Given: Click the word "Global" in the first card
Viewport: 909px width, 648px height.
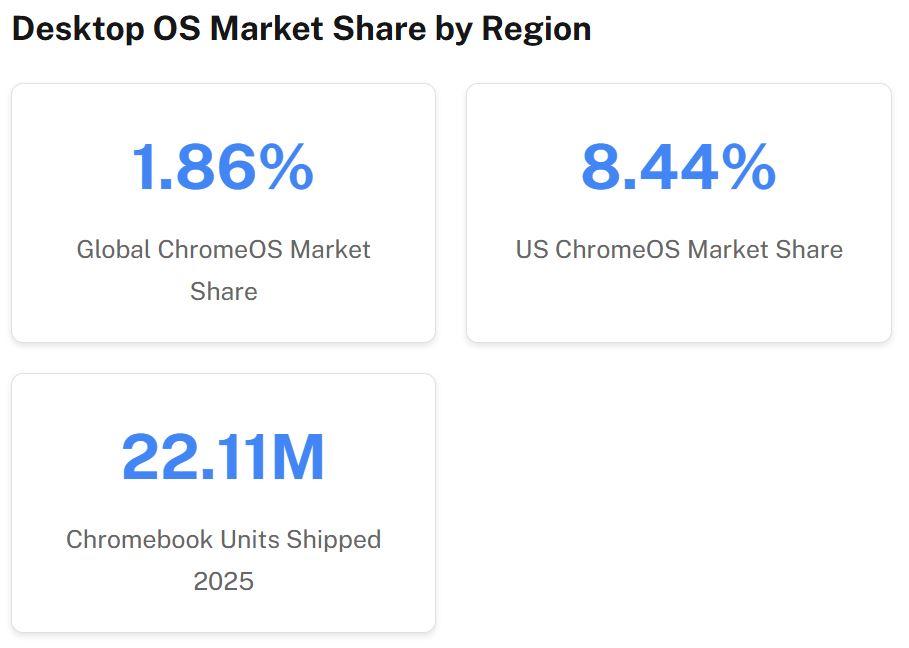Looking at the screenshot, I should (x=113, y=249).
